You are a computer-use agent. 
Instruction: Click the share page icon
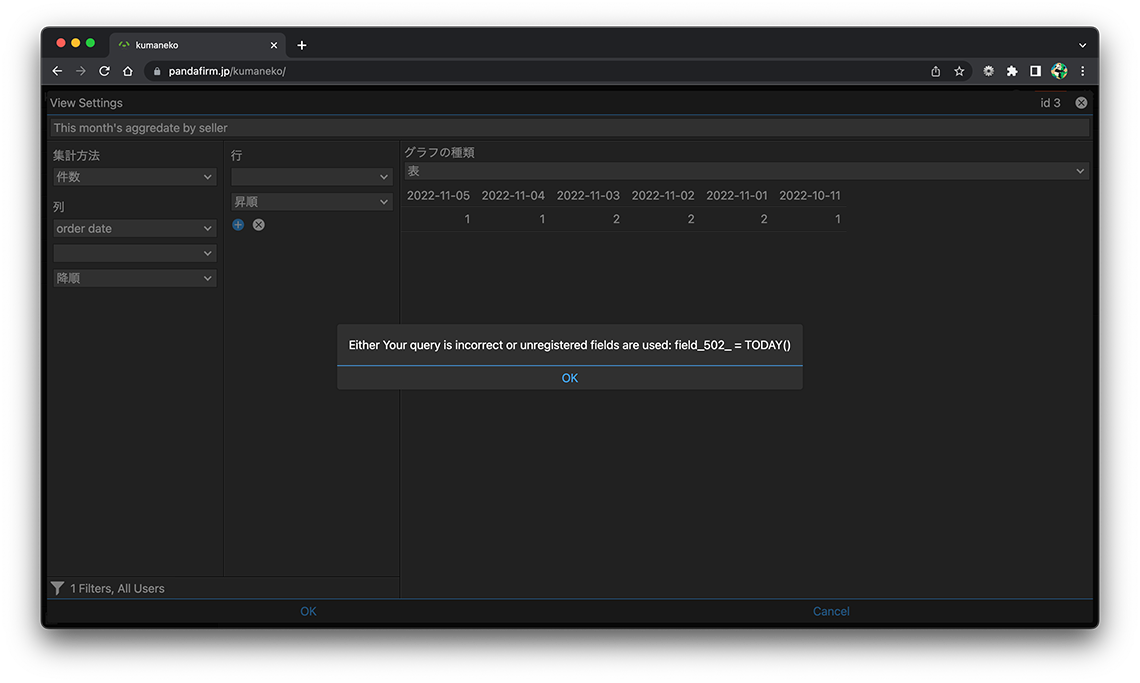tap(935, 71)
